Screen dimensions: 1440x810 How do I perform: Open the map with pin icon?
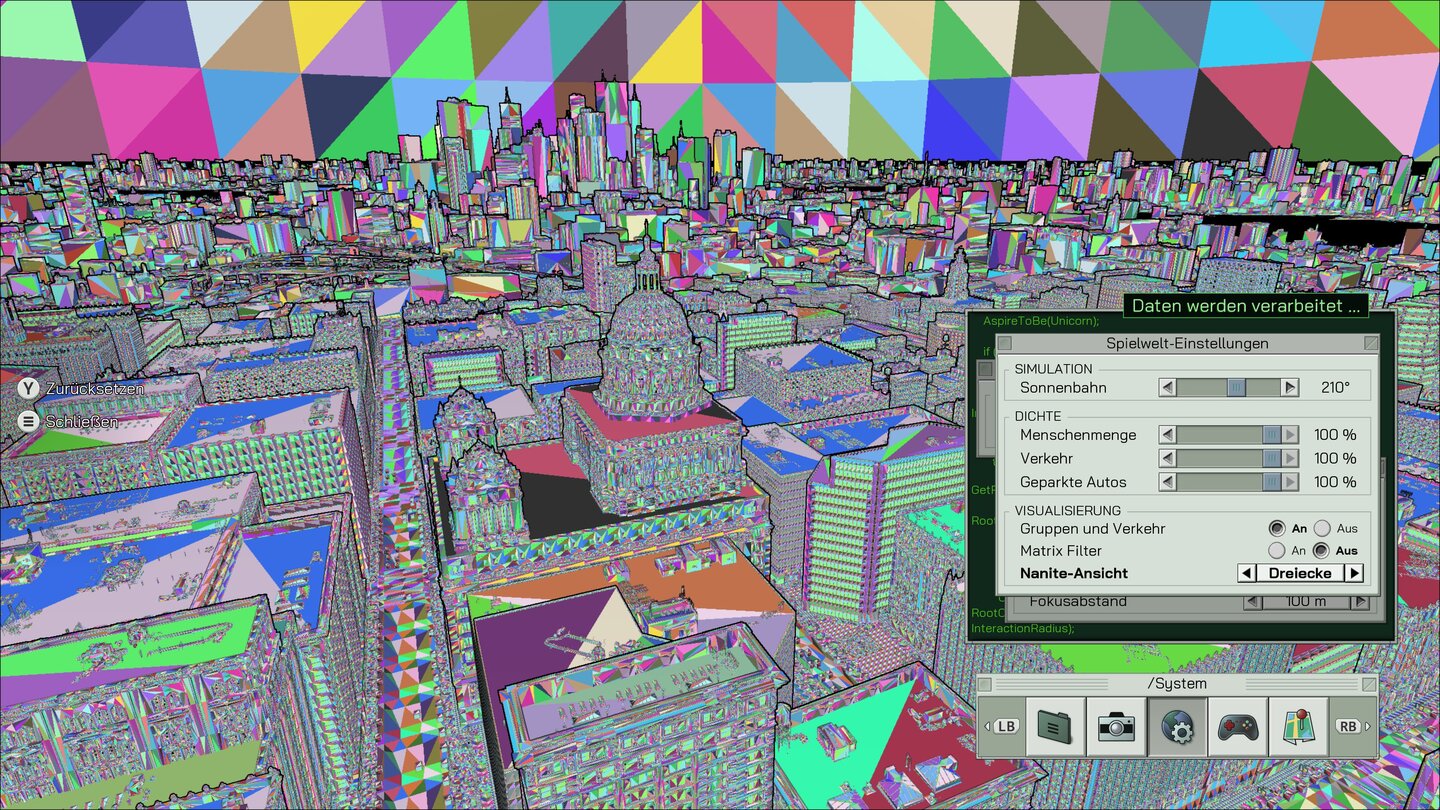pyautogui.click(x=1297, y=727)
